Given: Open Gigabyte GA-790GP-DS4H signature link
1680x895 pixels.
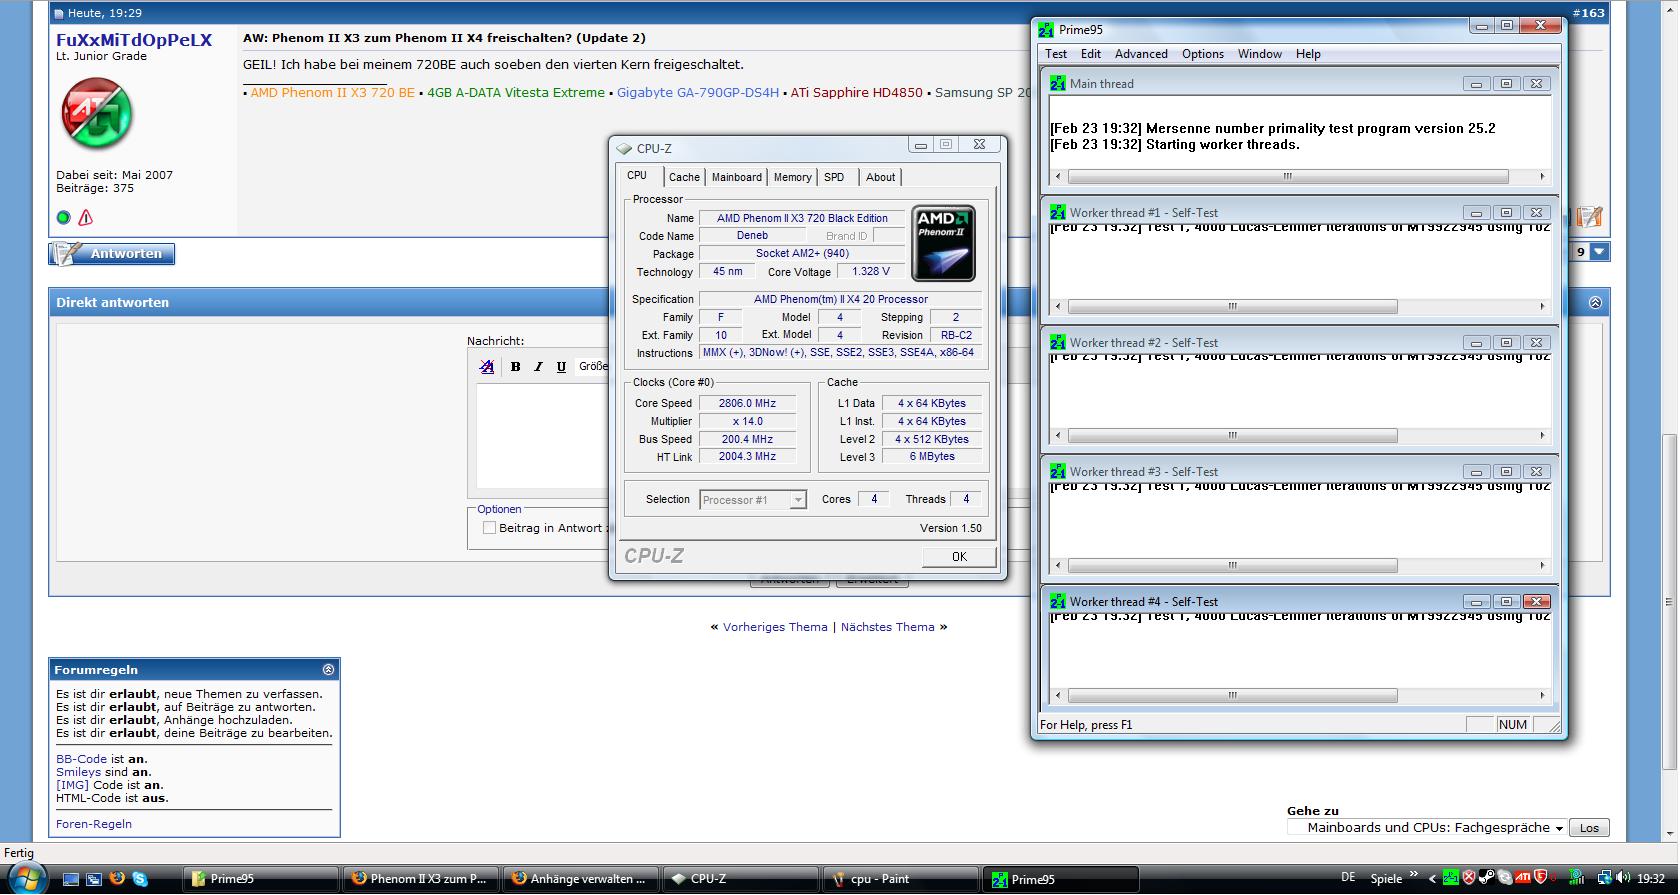Looking at the screenshot, I should click(697, 92).
